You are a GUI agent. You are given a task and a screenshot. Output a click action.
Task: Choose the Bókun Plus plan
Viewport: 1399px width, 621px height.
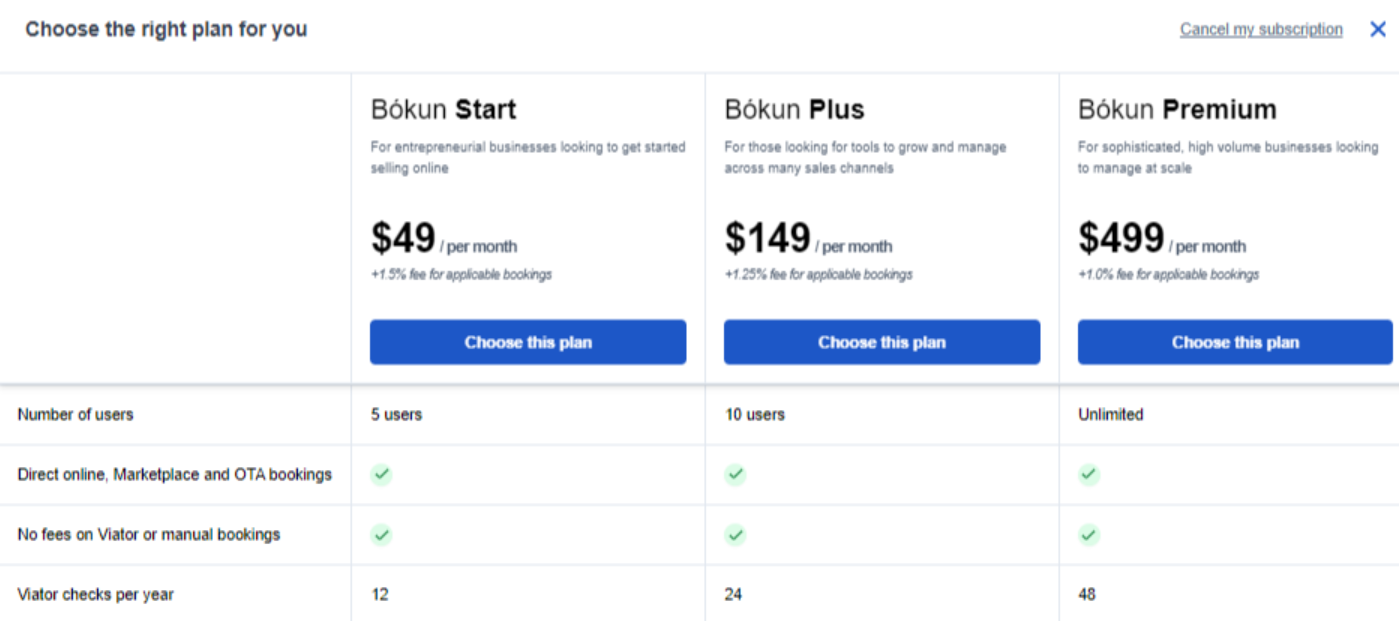click(882, 342)
